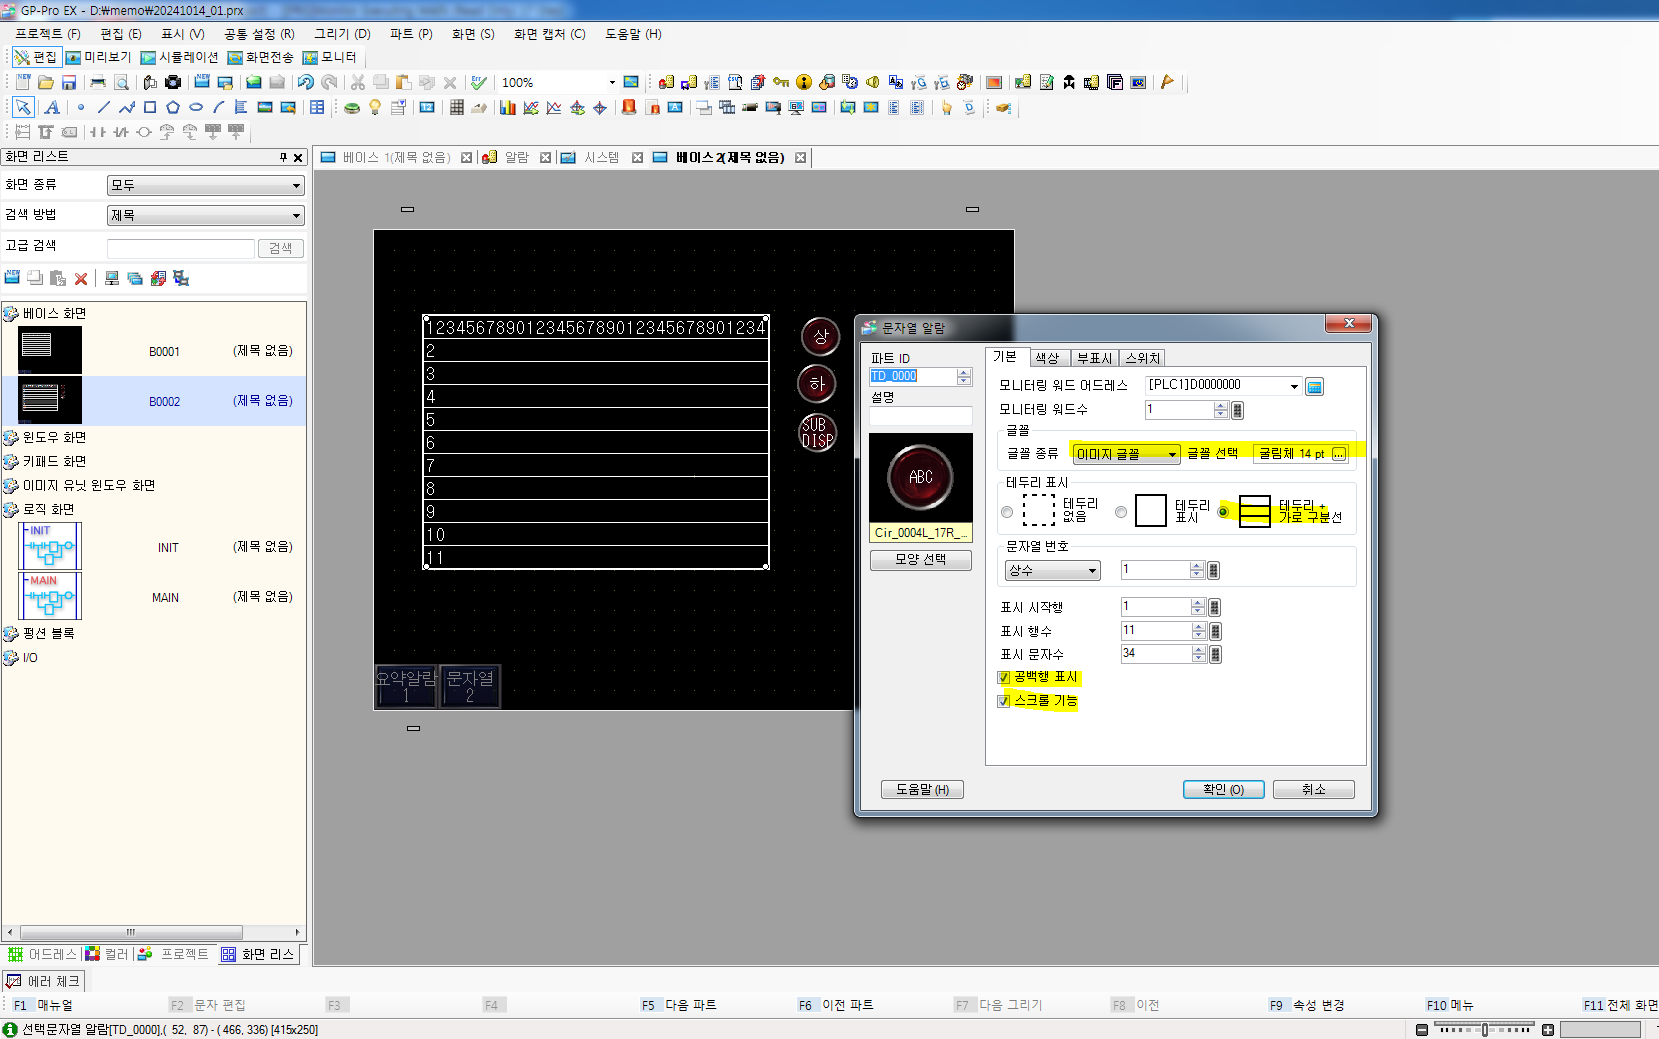Click the Undo arrow icon
The height and width of the screenshot is (1039, 1659).
click(306, 82)
